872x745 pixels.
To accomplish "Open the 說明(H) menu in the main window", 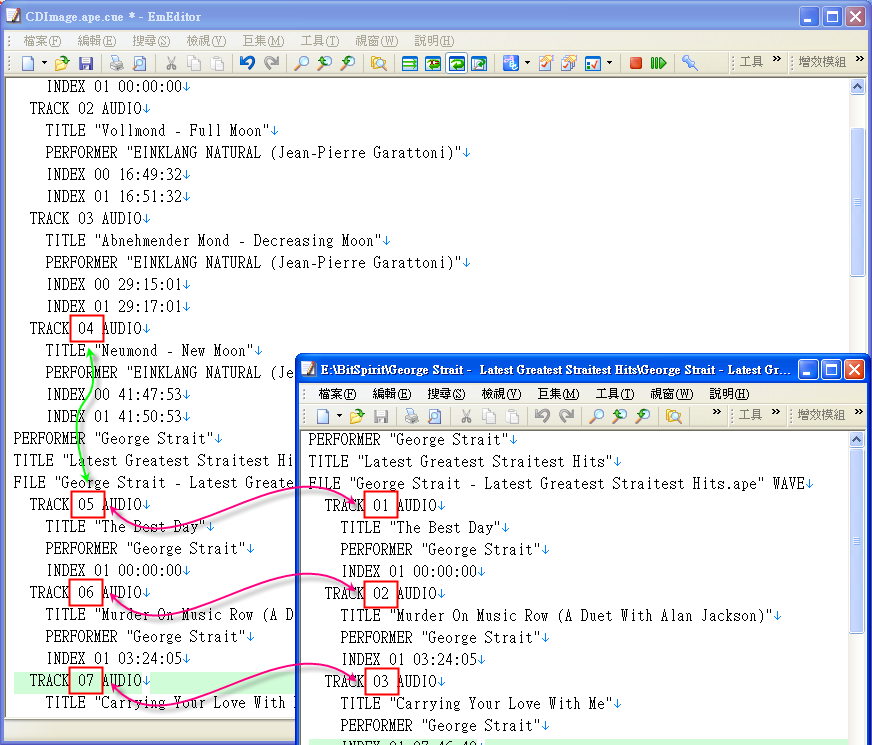I will (433, 41).
